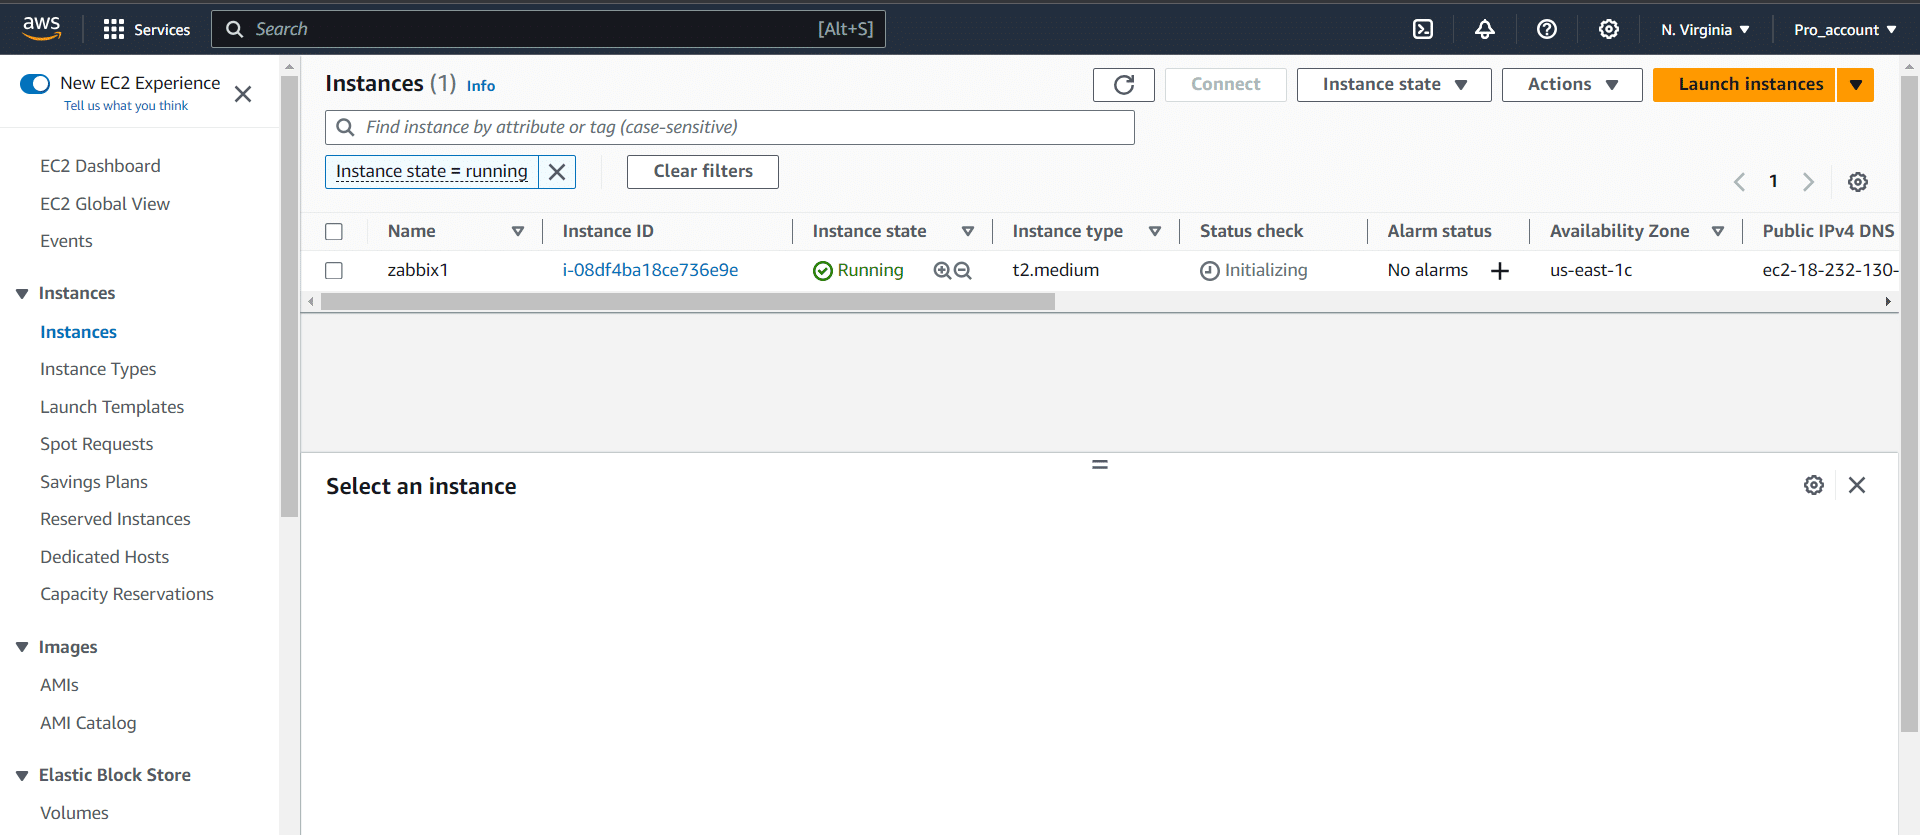Click the zoom-out filter icon by Running
The height and width of the screenshot is (835, 1920).
[x=963, y=270]
